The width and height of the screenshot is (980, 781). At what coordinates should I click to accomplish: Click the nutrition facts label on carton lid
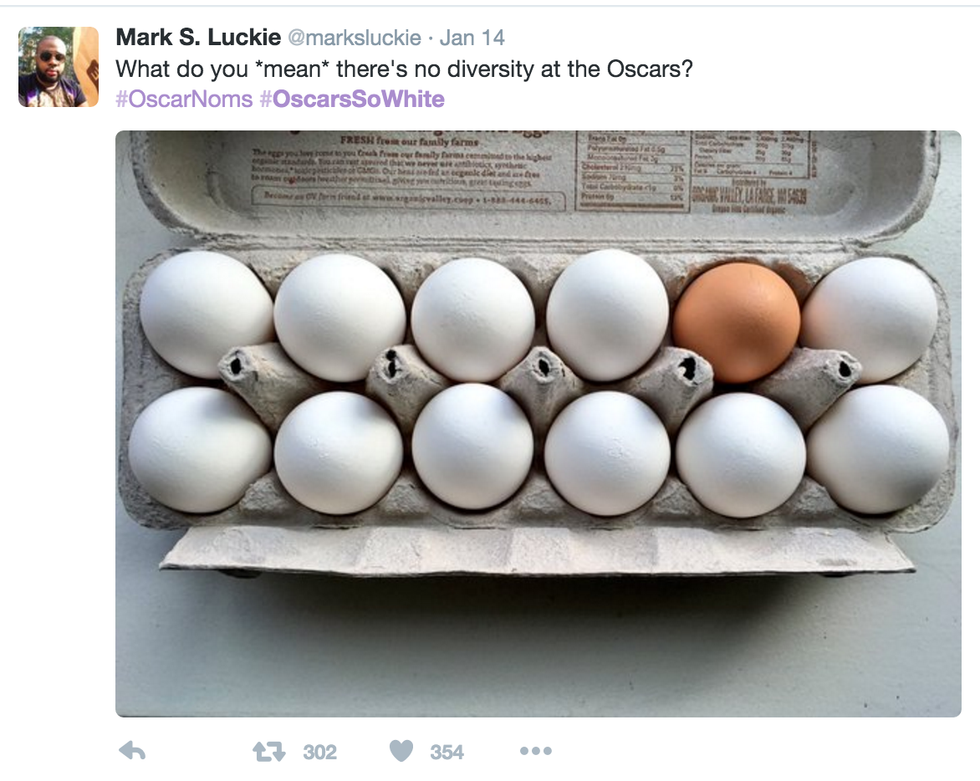click(x=630, y=170)
